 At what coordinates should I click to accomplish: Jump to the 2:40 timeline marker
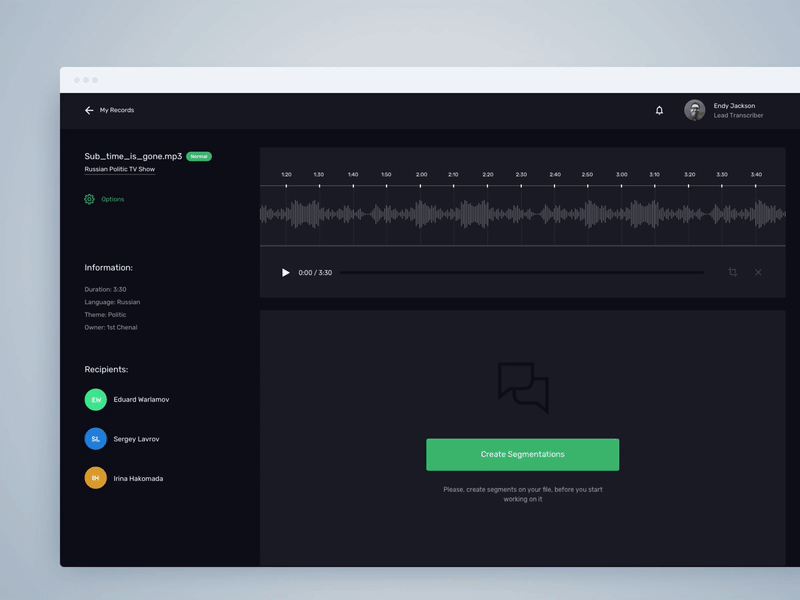(555, 174)
